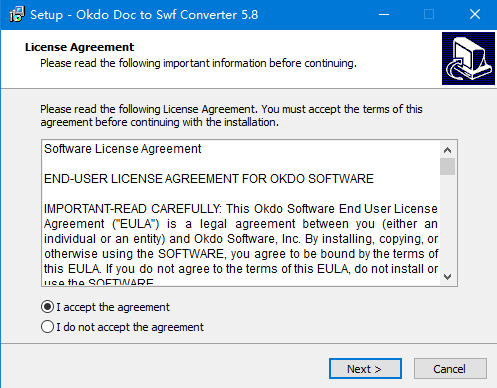Click the license box scroll down arrow
This screenshot has width=497, height=388.
[447, 276]
